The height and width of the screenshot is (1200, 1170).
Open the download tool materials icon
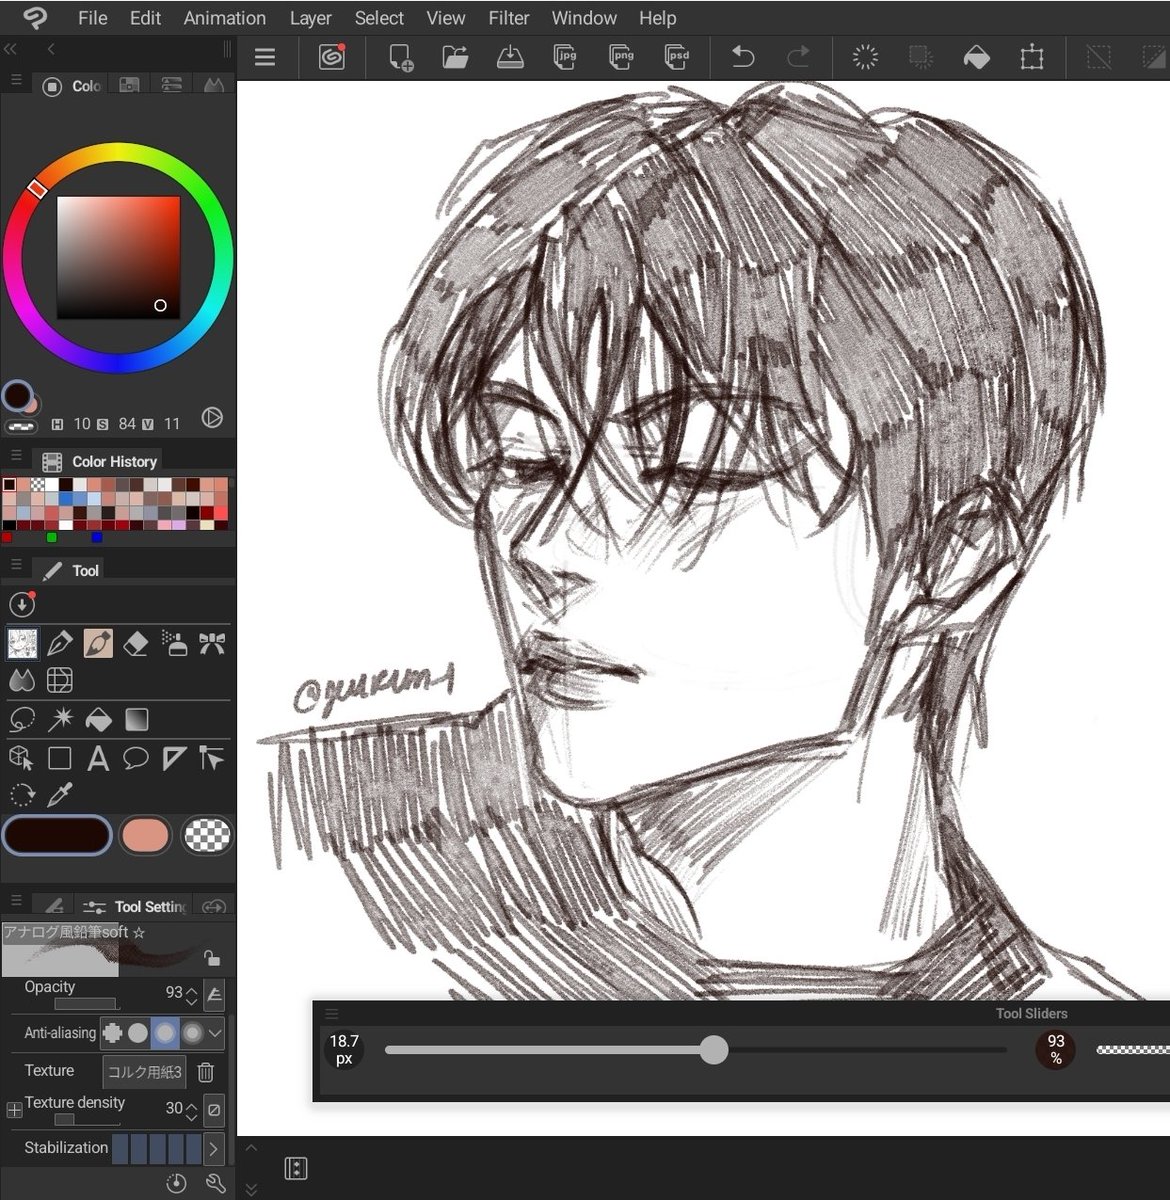pyautogui.click(x=22, y=603)
